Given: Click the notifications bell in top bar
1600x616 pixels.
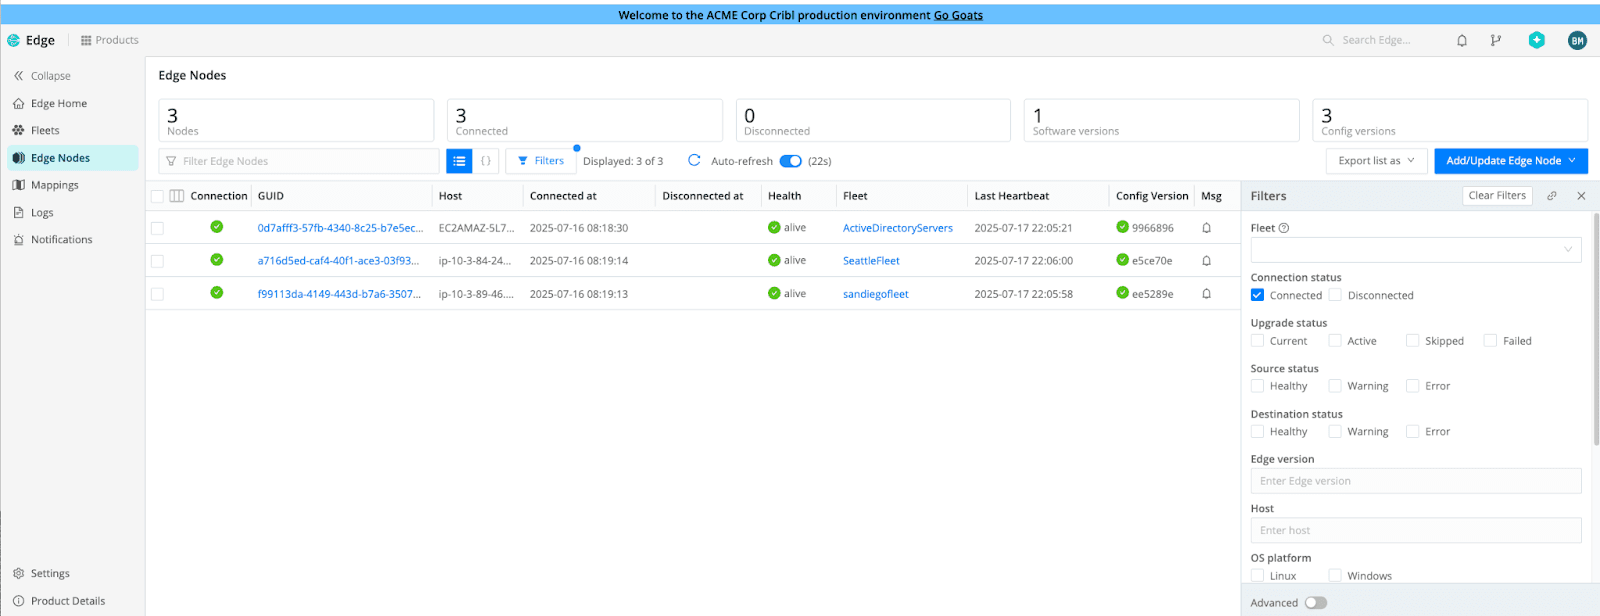Looking at the screenshot, I should (x=1461, y=41).
